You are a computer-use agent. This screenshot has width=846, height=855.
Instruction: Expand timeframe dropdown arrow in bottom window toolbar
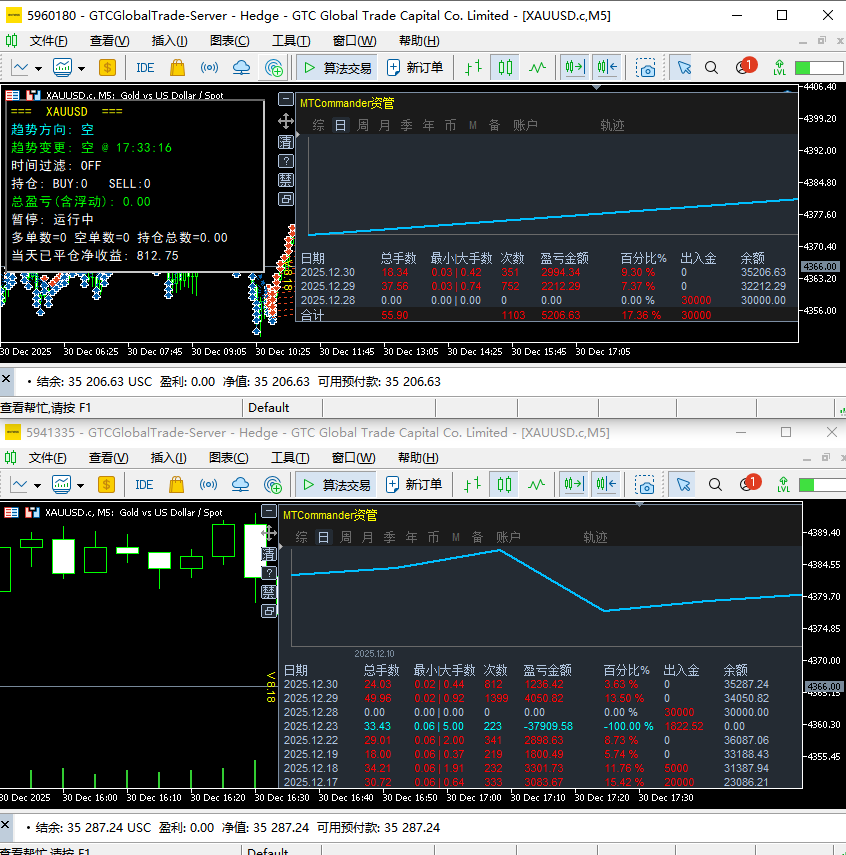(x=37, y=486)
